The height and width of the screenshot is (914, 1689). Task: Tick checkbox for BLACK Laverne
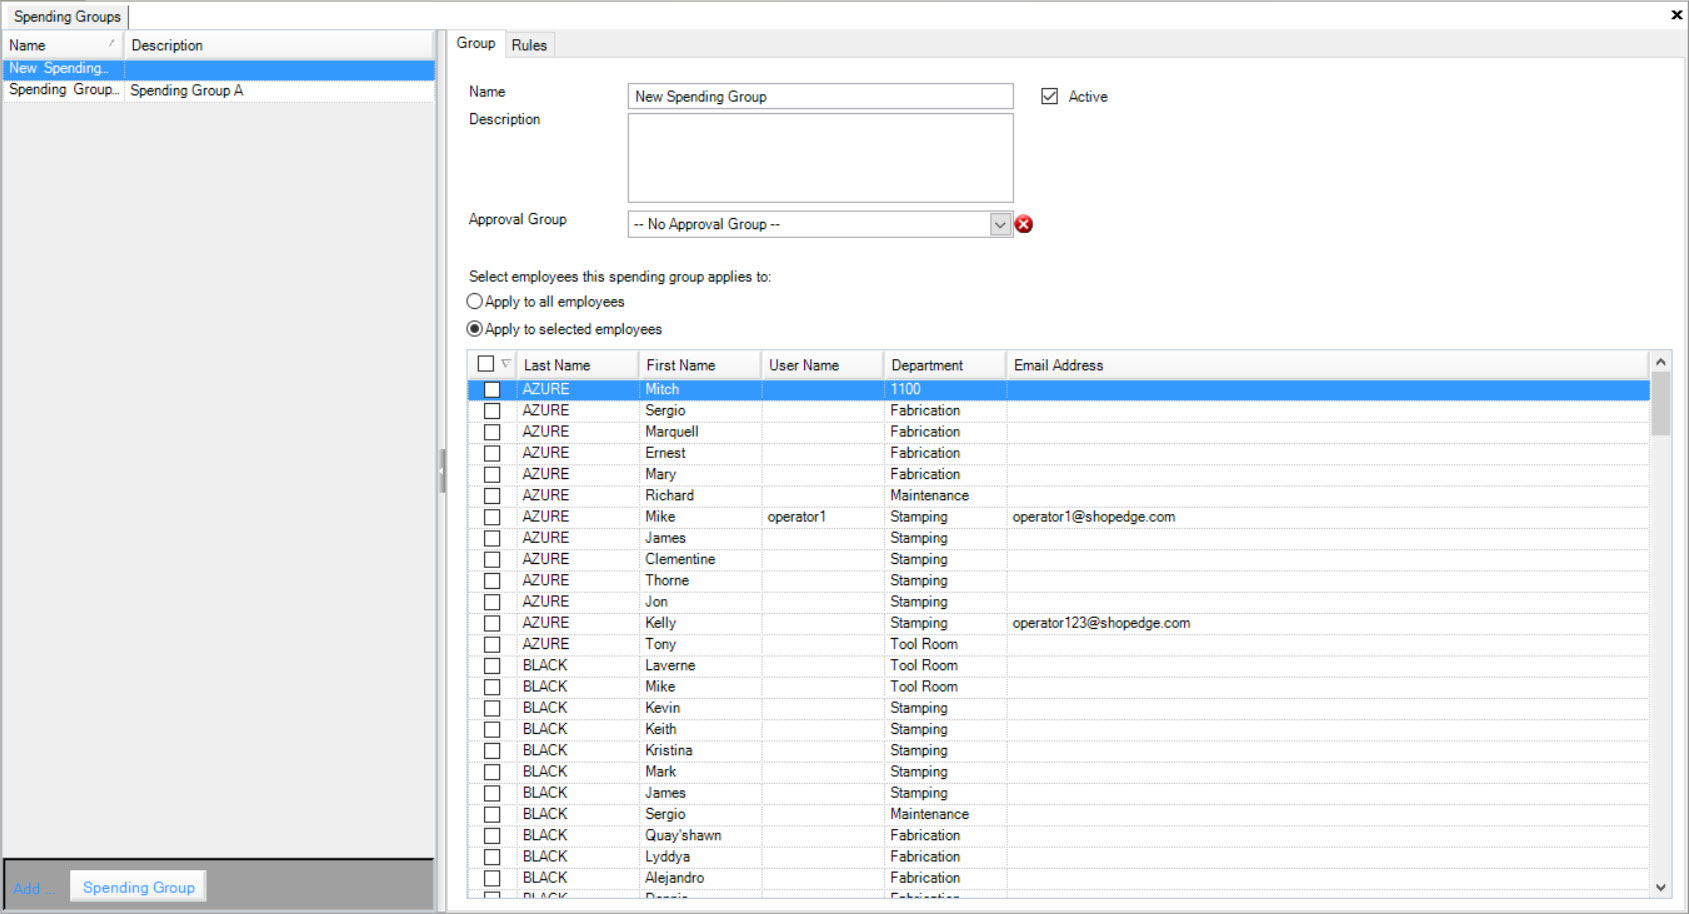pyautogui.click(x=492, y=666)
